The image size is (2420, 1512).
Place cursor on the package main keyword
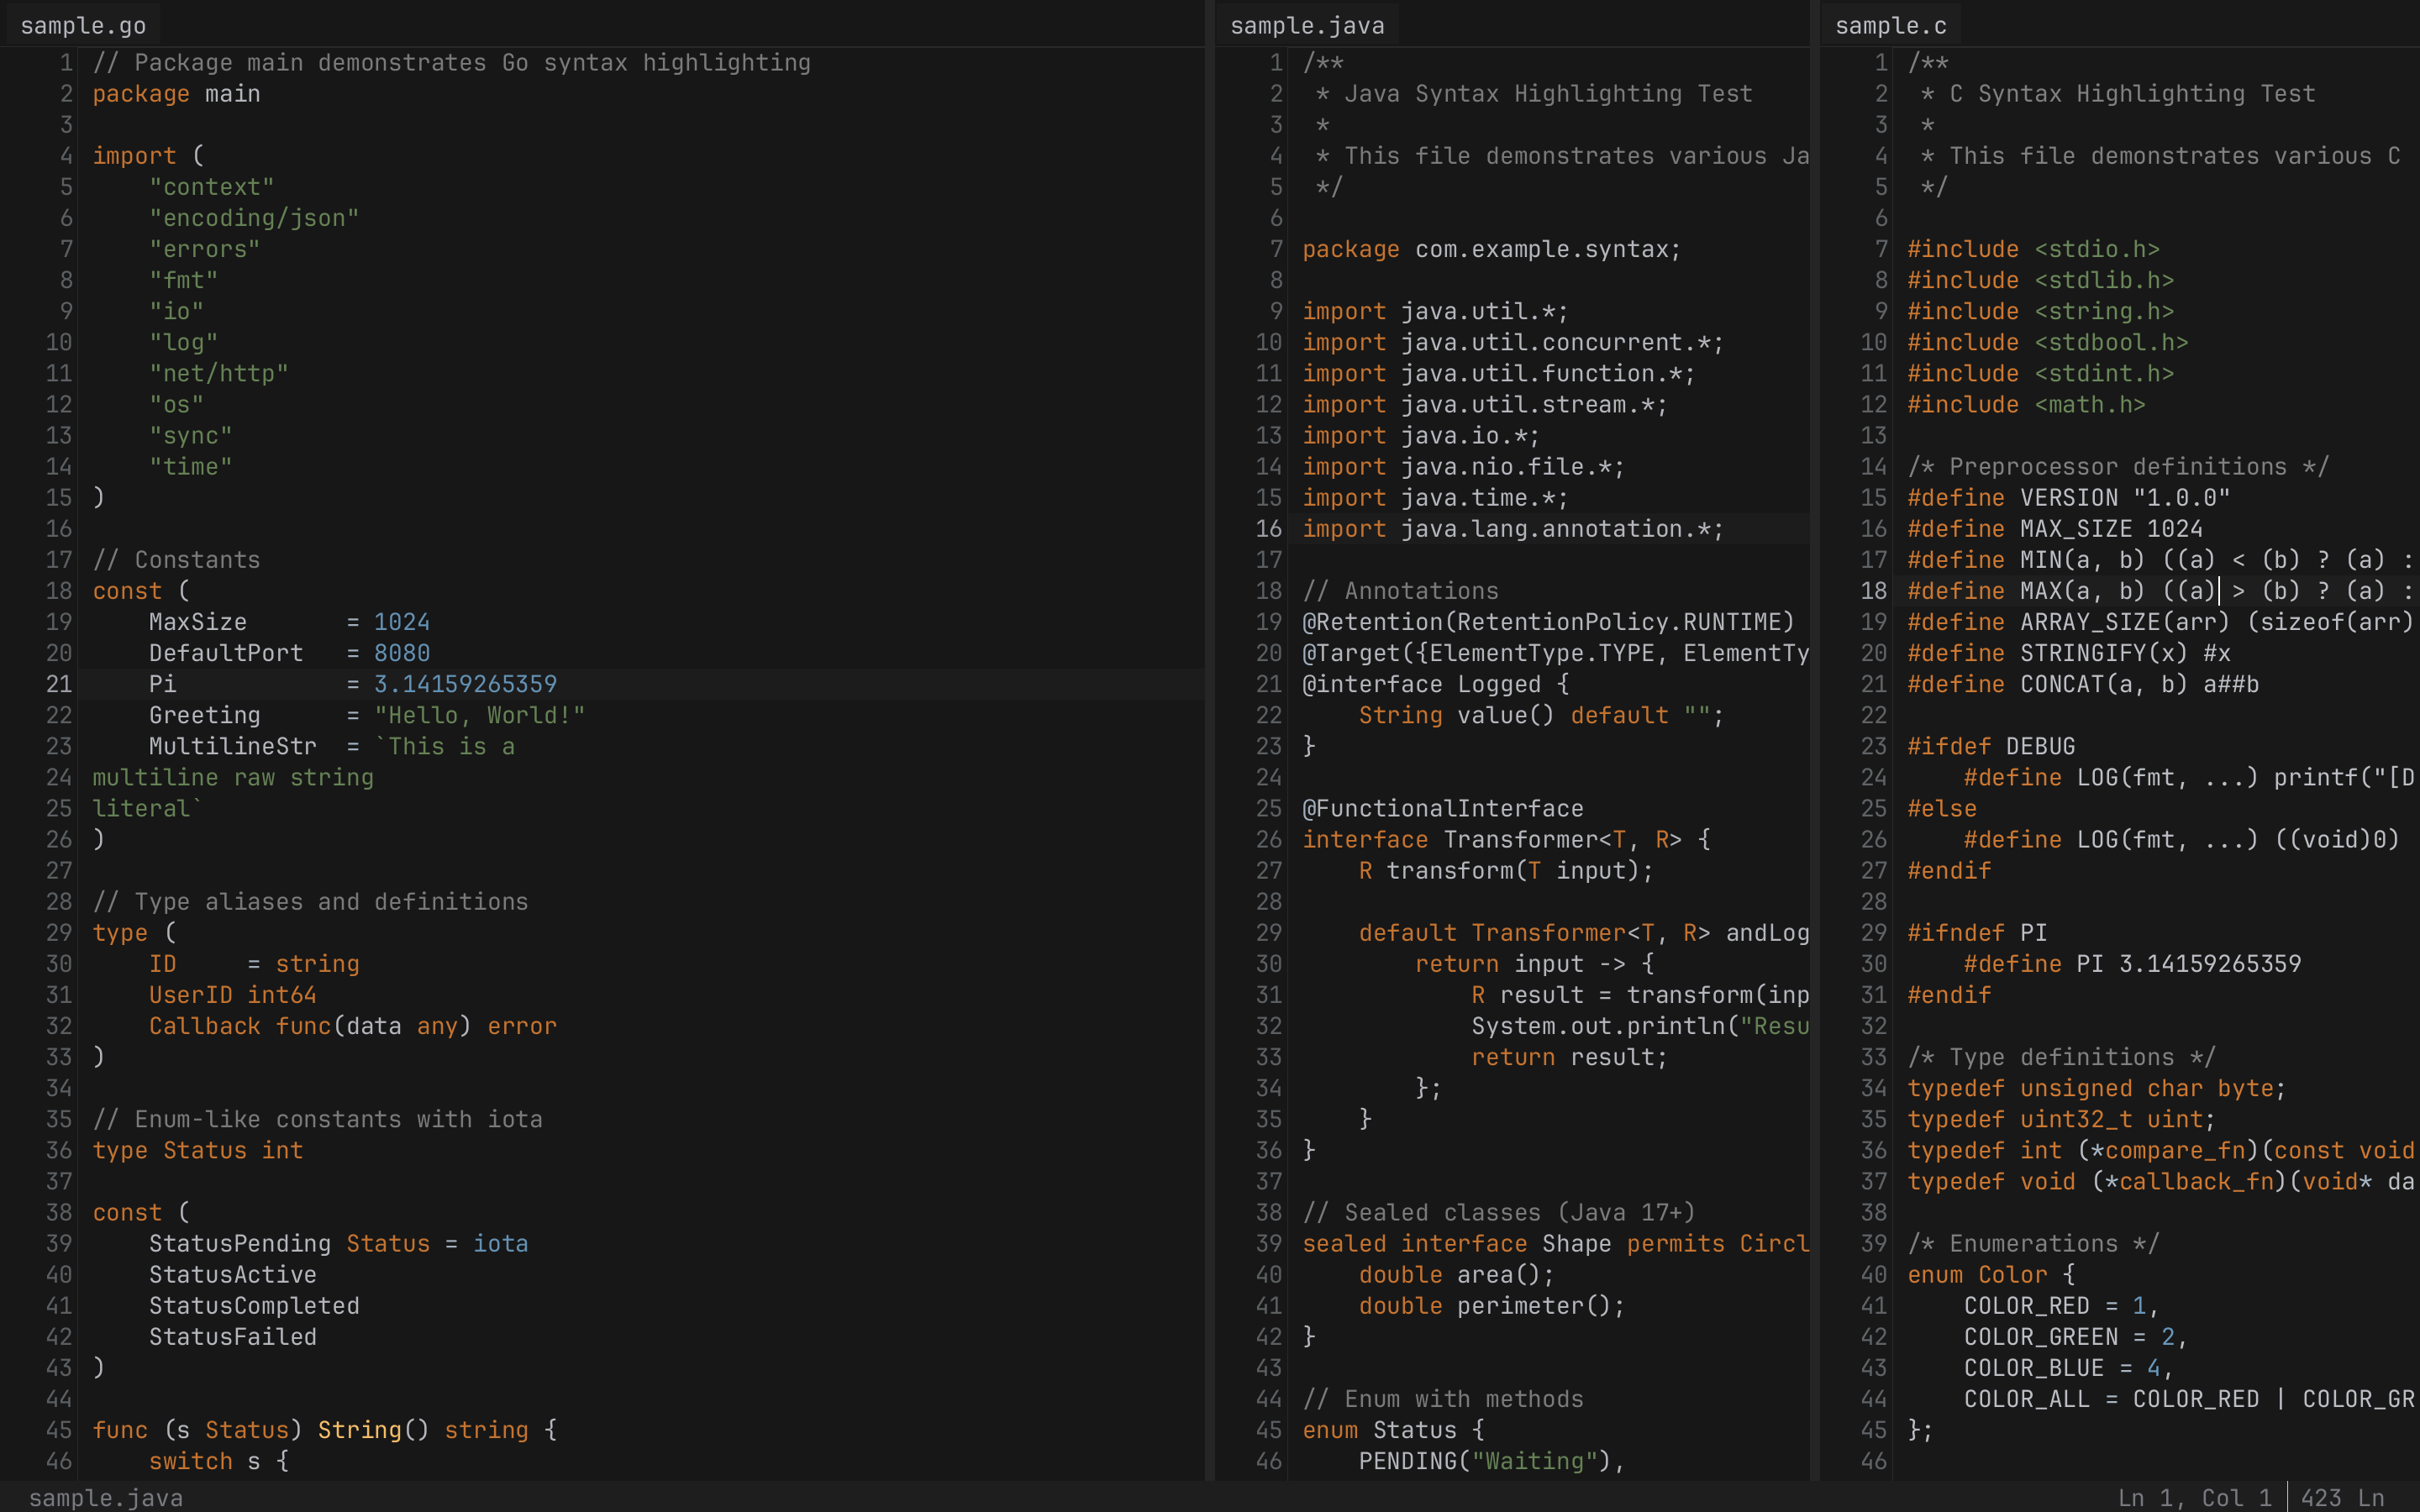pyautogui.click(x=175, y=93)
